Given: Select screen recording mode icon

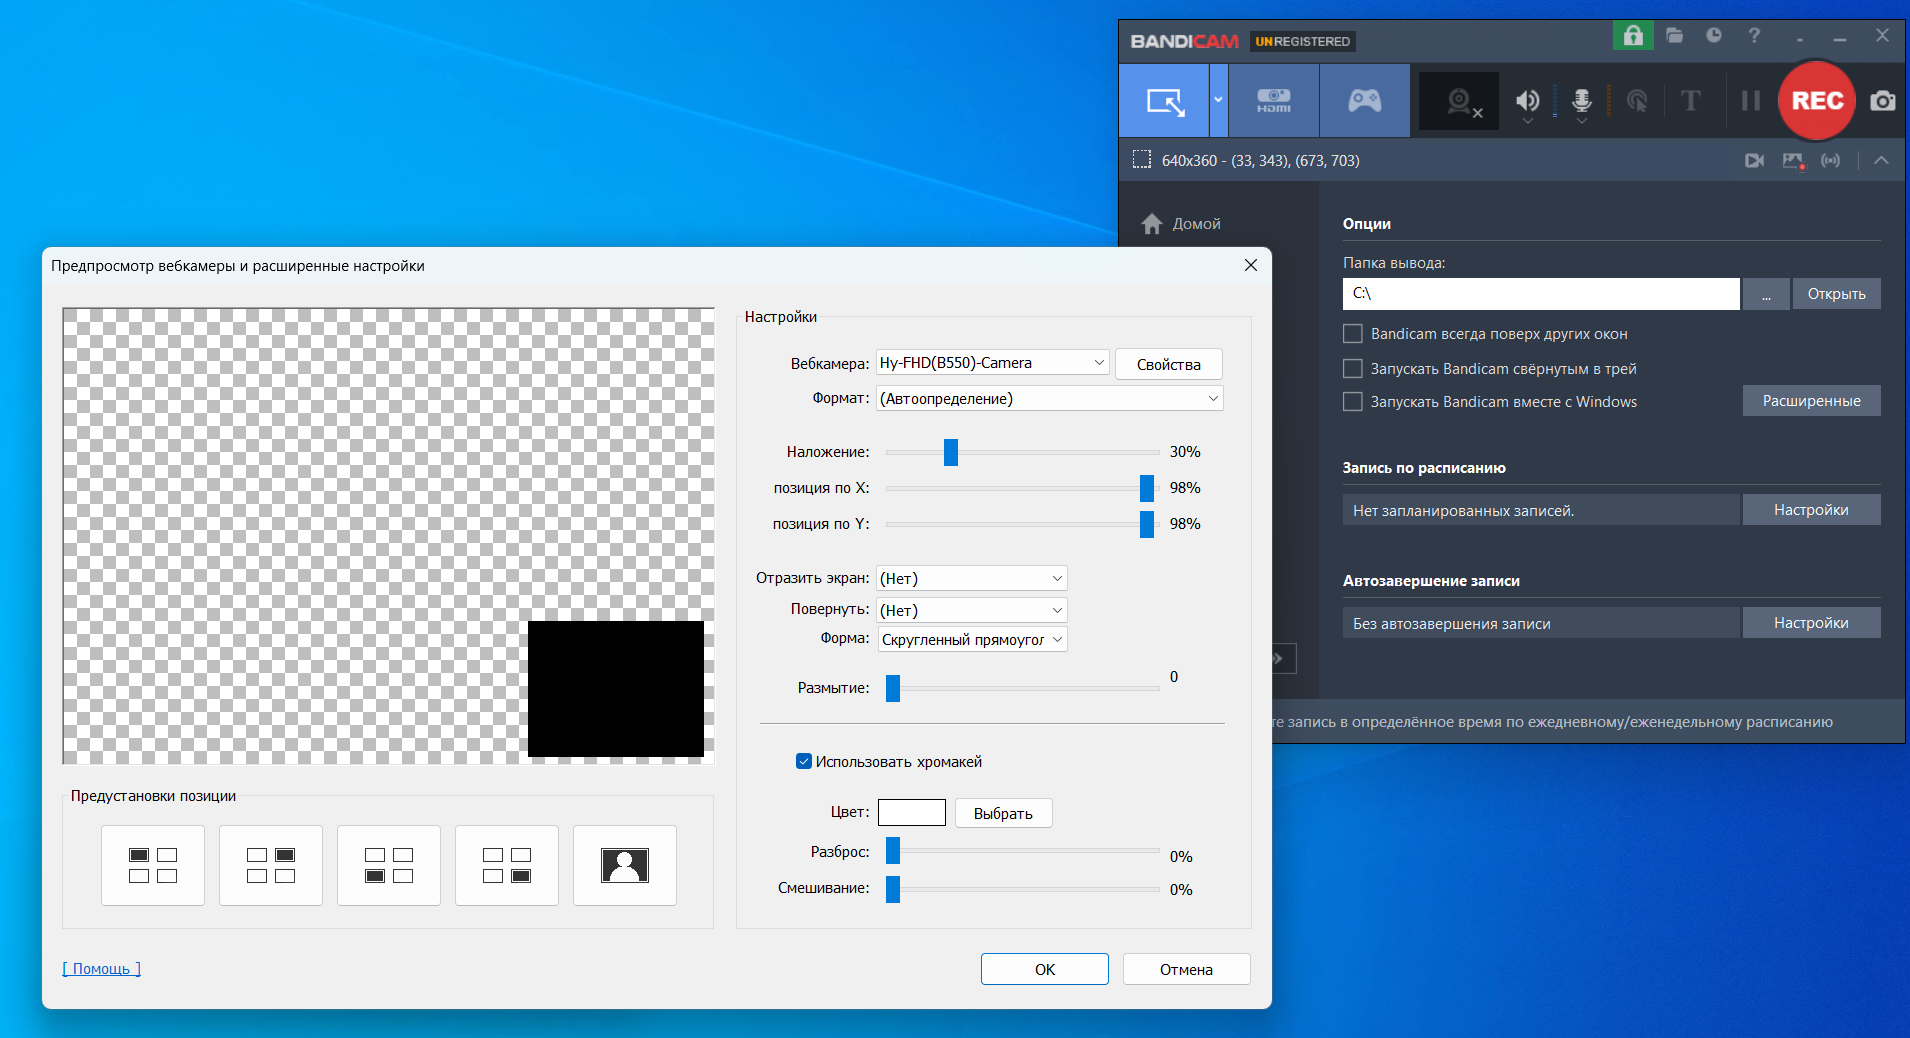Looking at the screenshot, I should point(1165,101).
